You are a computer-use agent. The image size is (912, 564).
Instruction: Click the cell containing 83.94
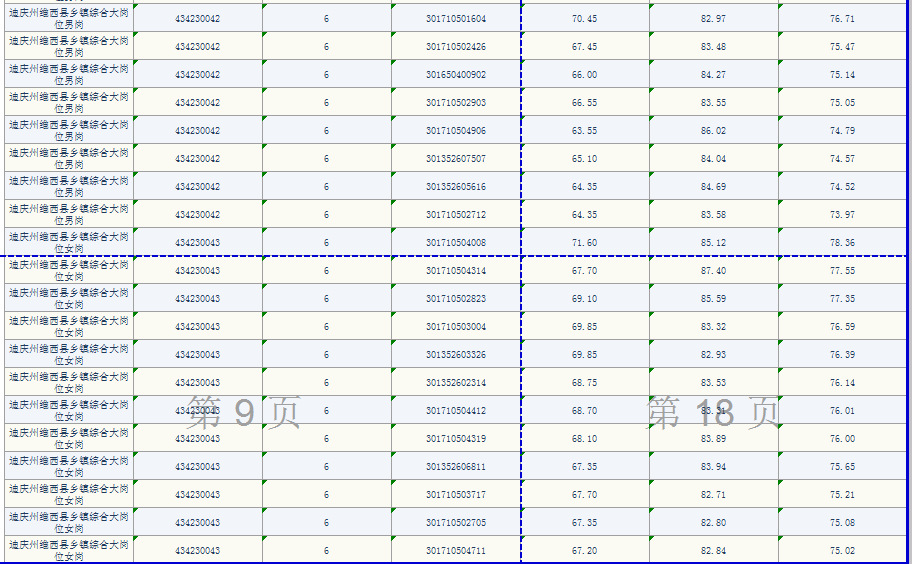713,467
